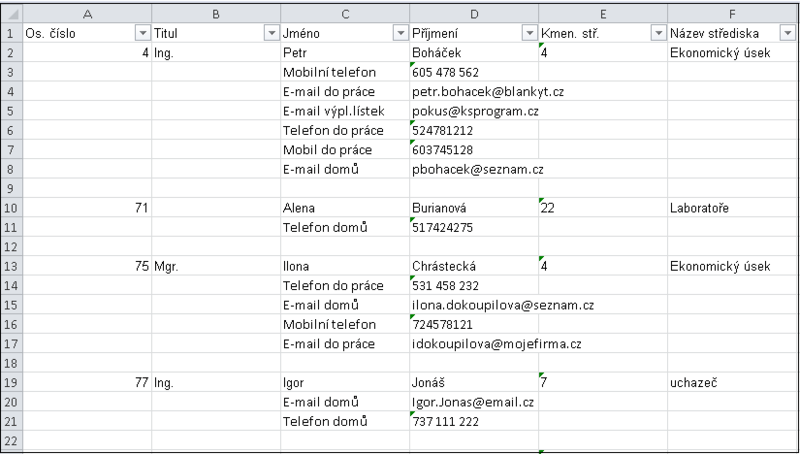800x454 pixels.
Task: Click the email pokus@ksprogram.cz
Action: point(475,111)
